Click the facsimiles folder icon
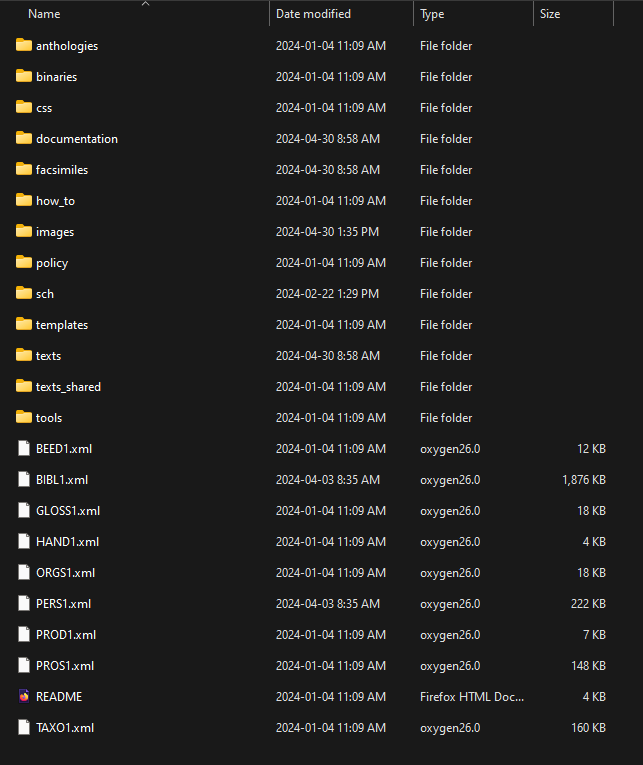This screenshot has height=765, width=643. pyautogui.click(x=23, y=169)
